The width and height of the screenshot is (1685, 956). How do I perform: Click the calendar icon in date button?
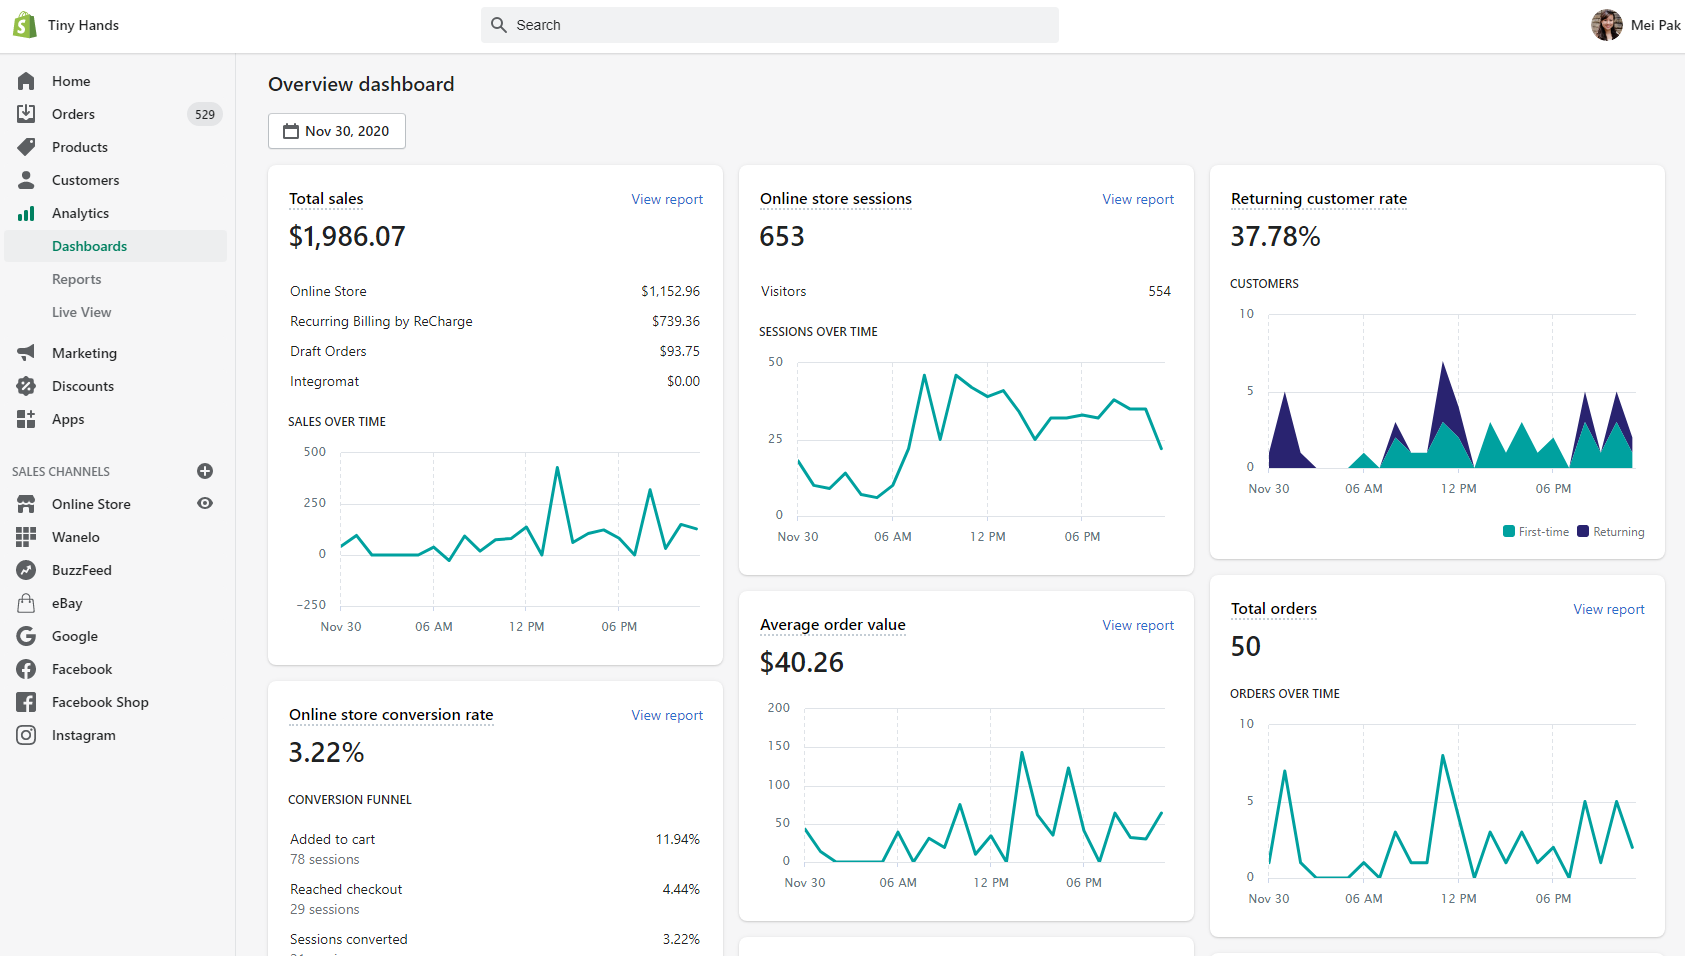click(291, 131)
